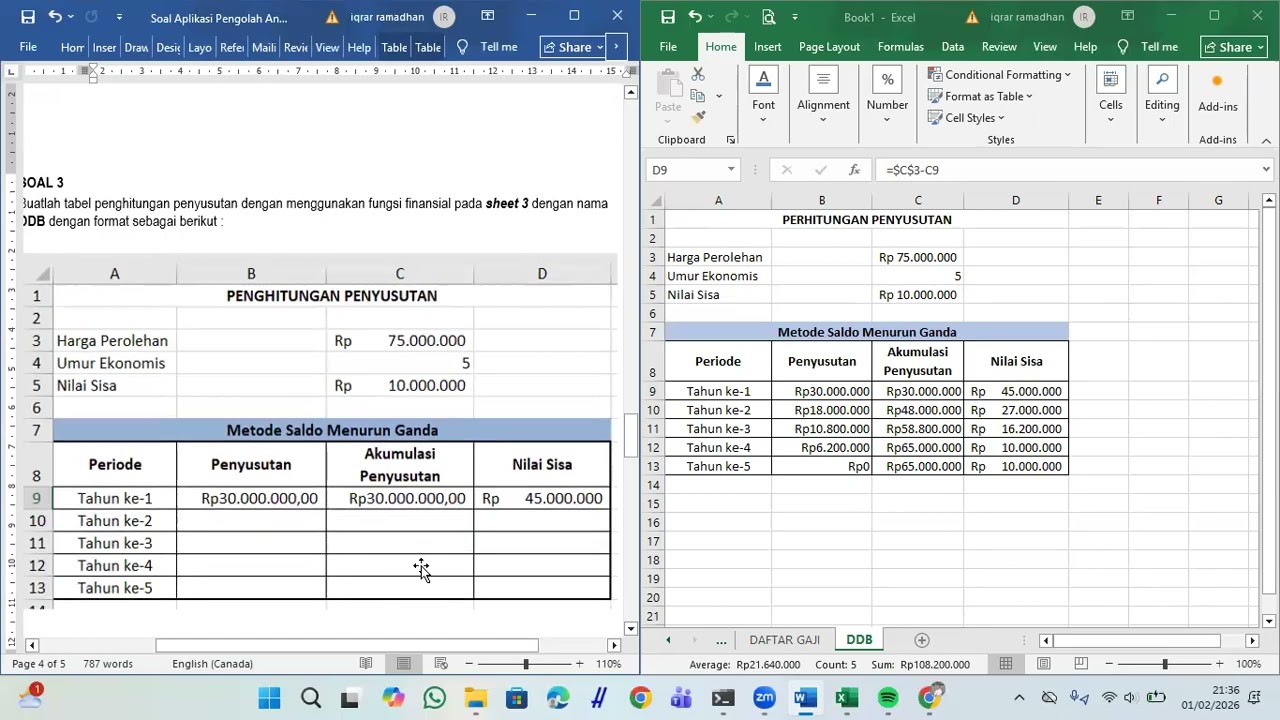The width and height of the screenshot is (1280, 720).
Task: Open Conditional Formatting dropdown
Action: [x=999, y=75]
